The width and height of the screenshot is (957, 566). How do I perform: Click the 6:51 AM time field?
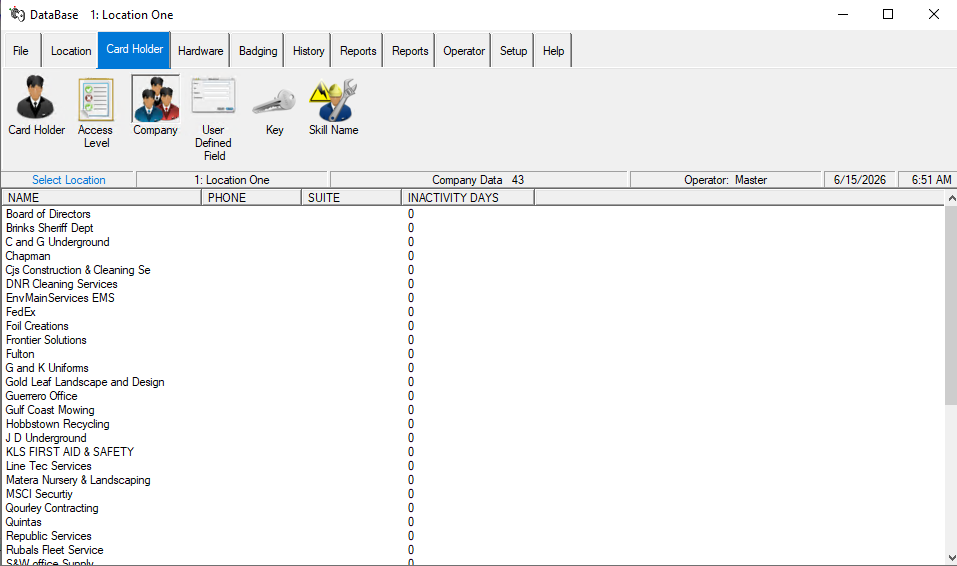930,180
